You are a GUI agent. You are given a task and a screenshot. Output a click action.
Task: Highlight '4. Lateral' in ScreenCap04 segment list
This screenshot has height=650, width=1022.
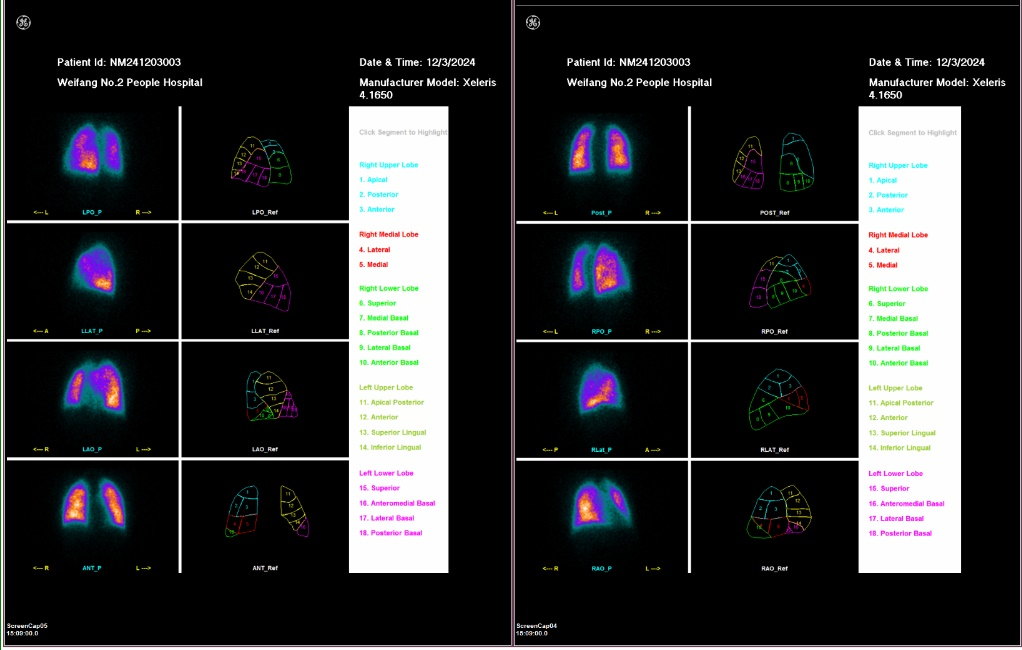point(884,250)
